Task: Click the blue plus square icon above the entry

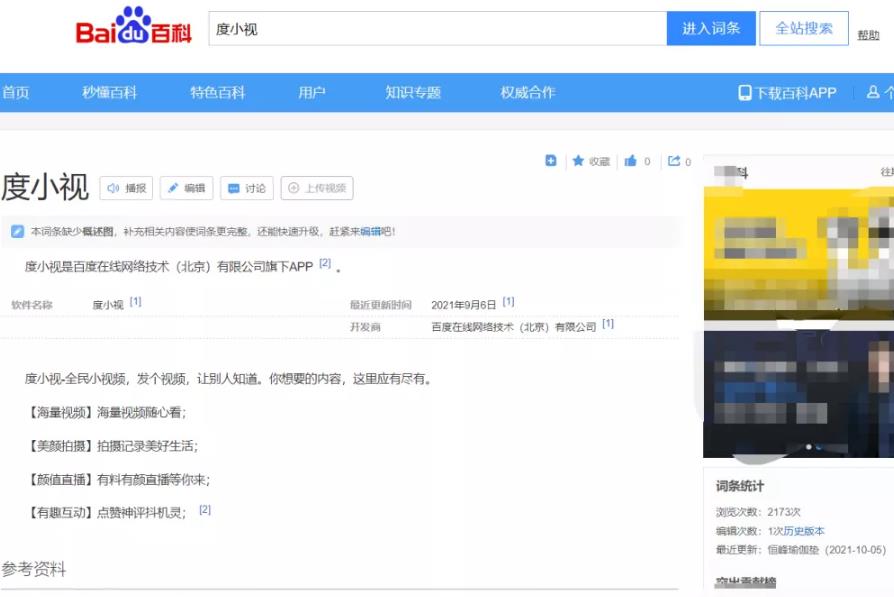Action: coord(551,160)
